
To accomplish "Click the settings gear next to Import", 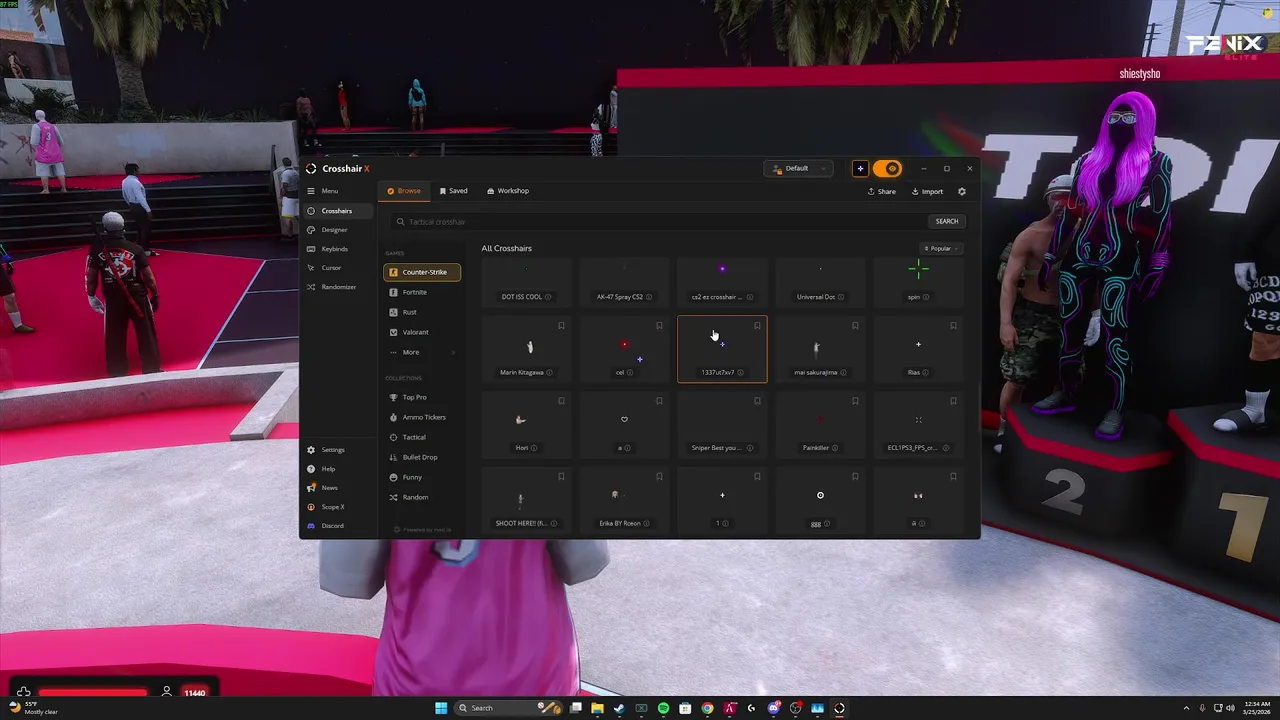I will click(962, 191).
